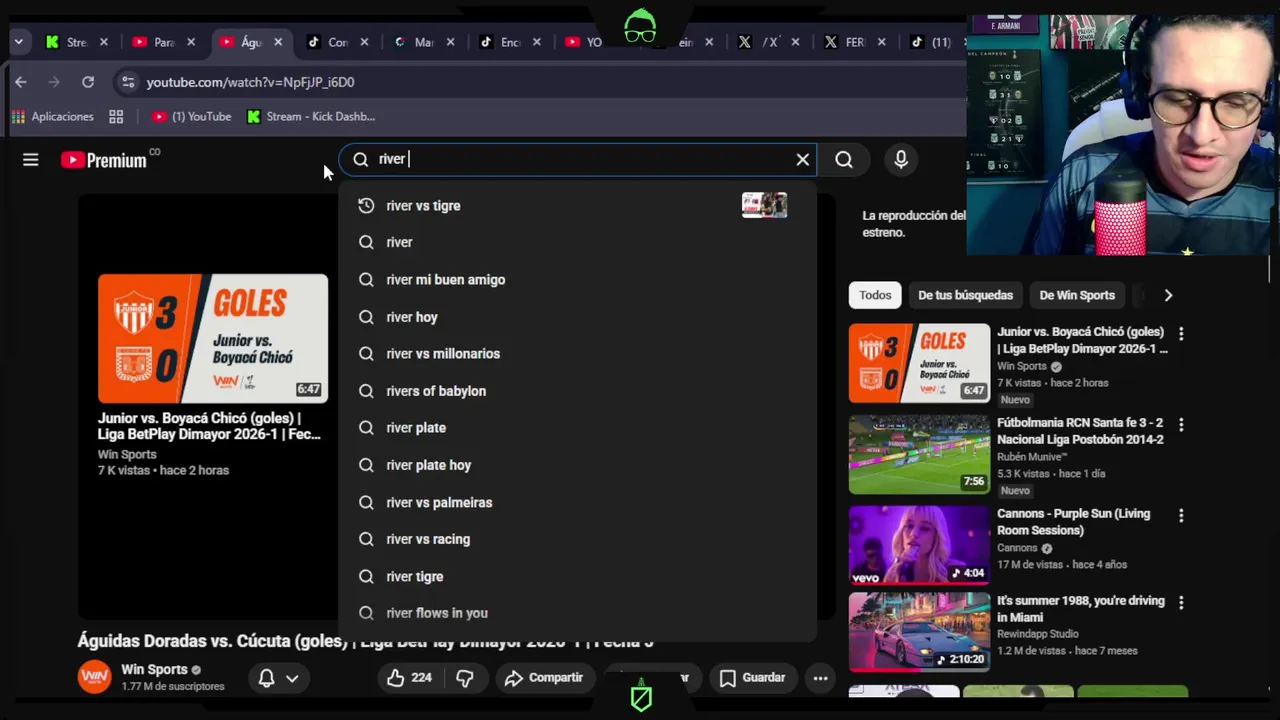Click the browser forward arrow
This screenshot has width=1280, height=720.
click(54, 82)
